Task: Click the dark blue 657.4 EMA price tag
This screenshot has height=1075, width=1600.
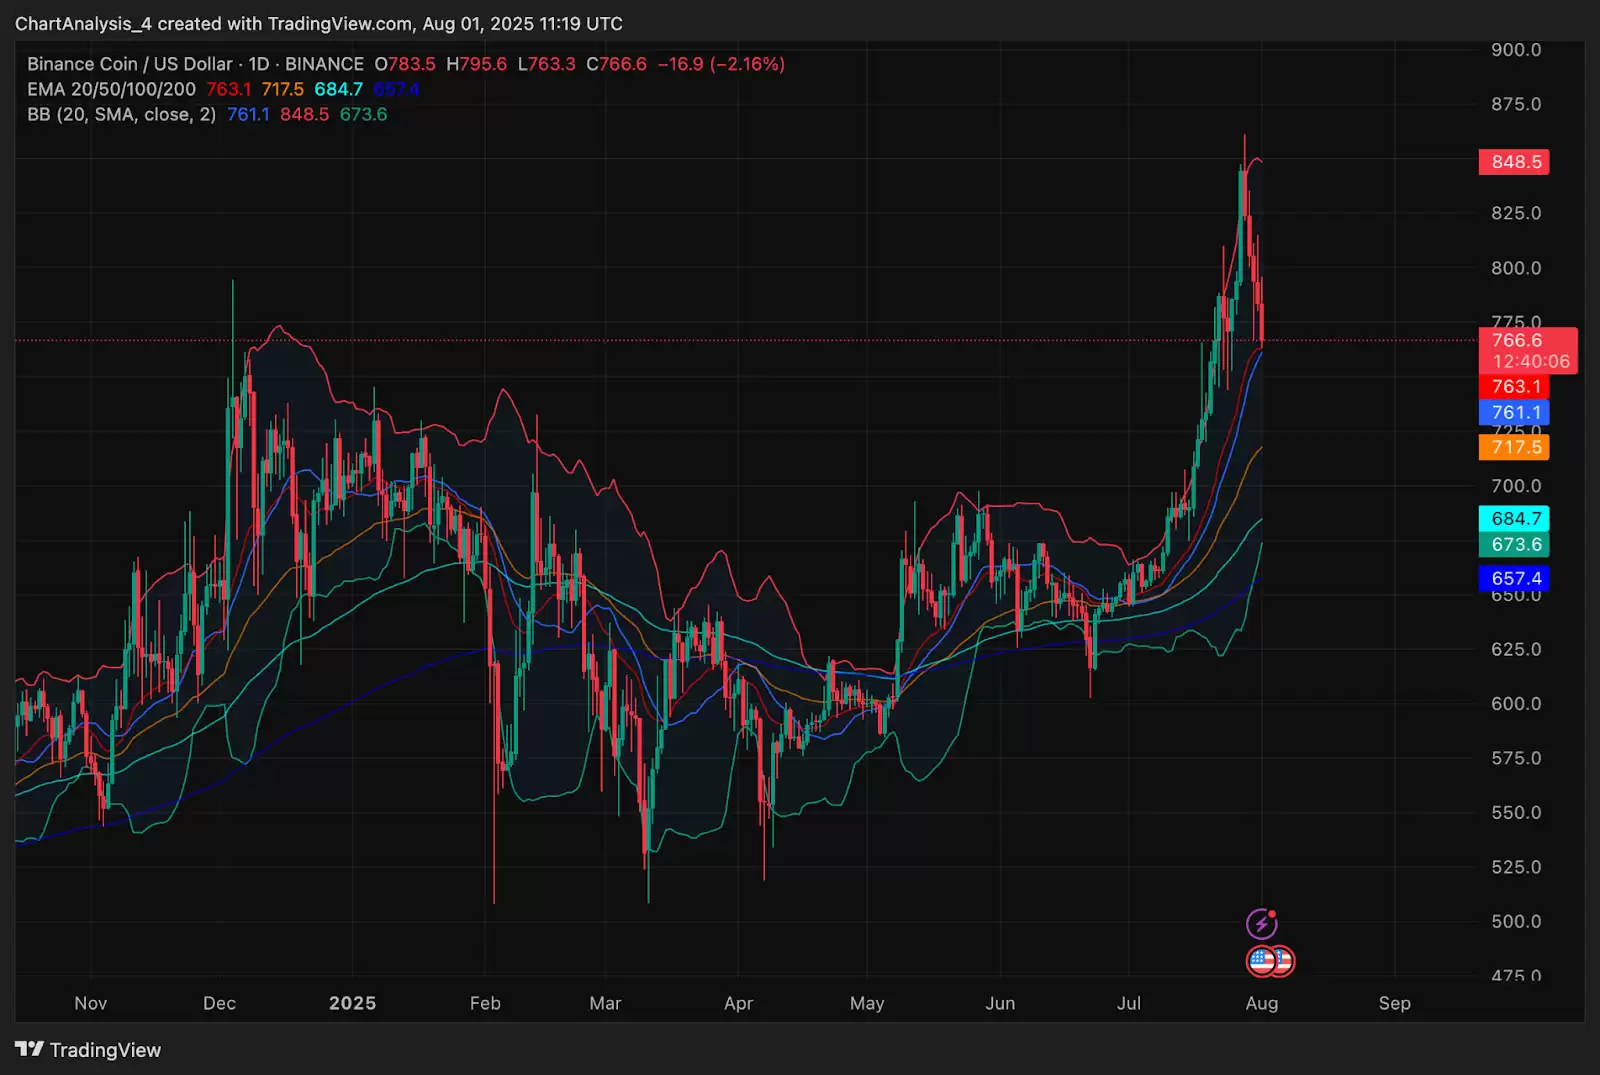Action: pos(1514,578)
